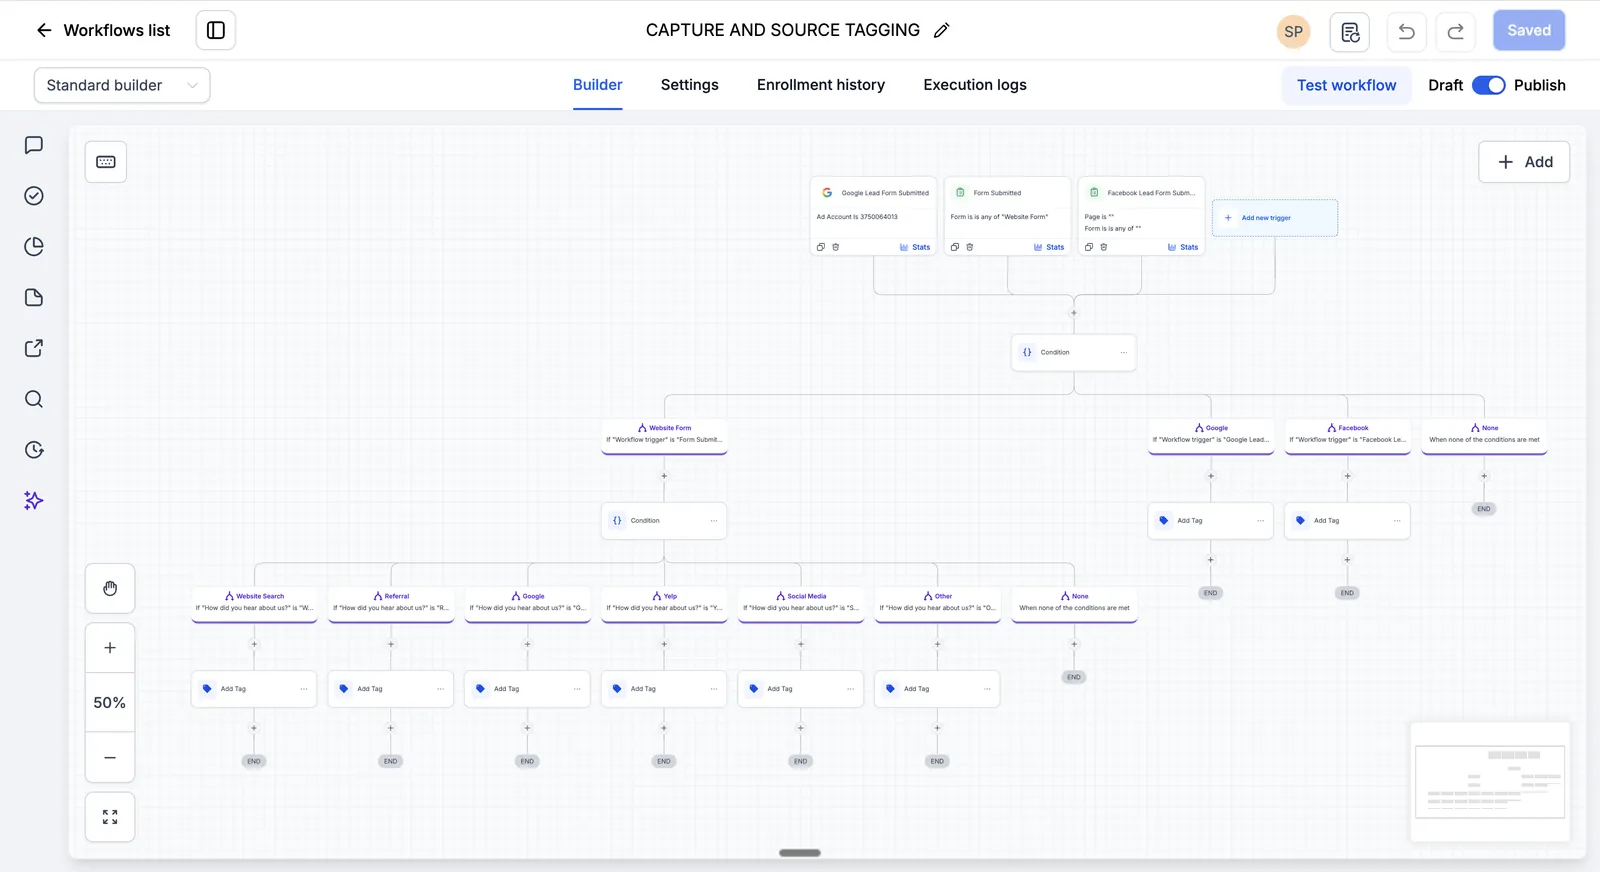Zoom out with the minus button

tap(110, 757)
